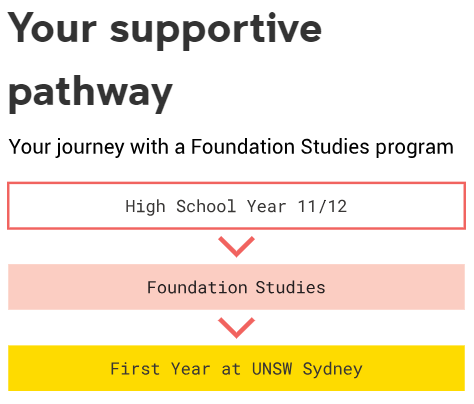Viewport: 474px width, 404px height.
Task: Click the word 'with' in the subtitle
Action: pos(149,147)
